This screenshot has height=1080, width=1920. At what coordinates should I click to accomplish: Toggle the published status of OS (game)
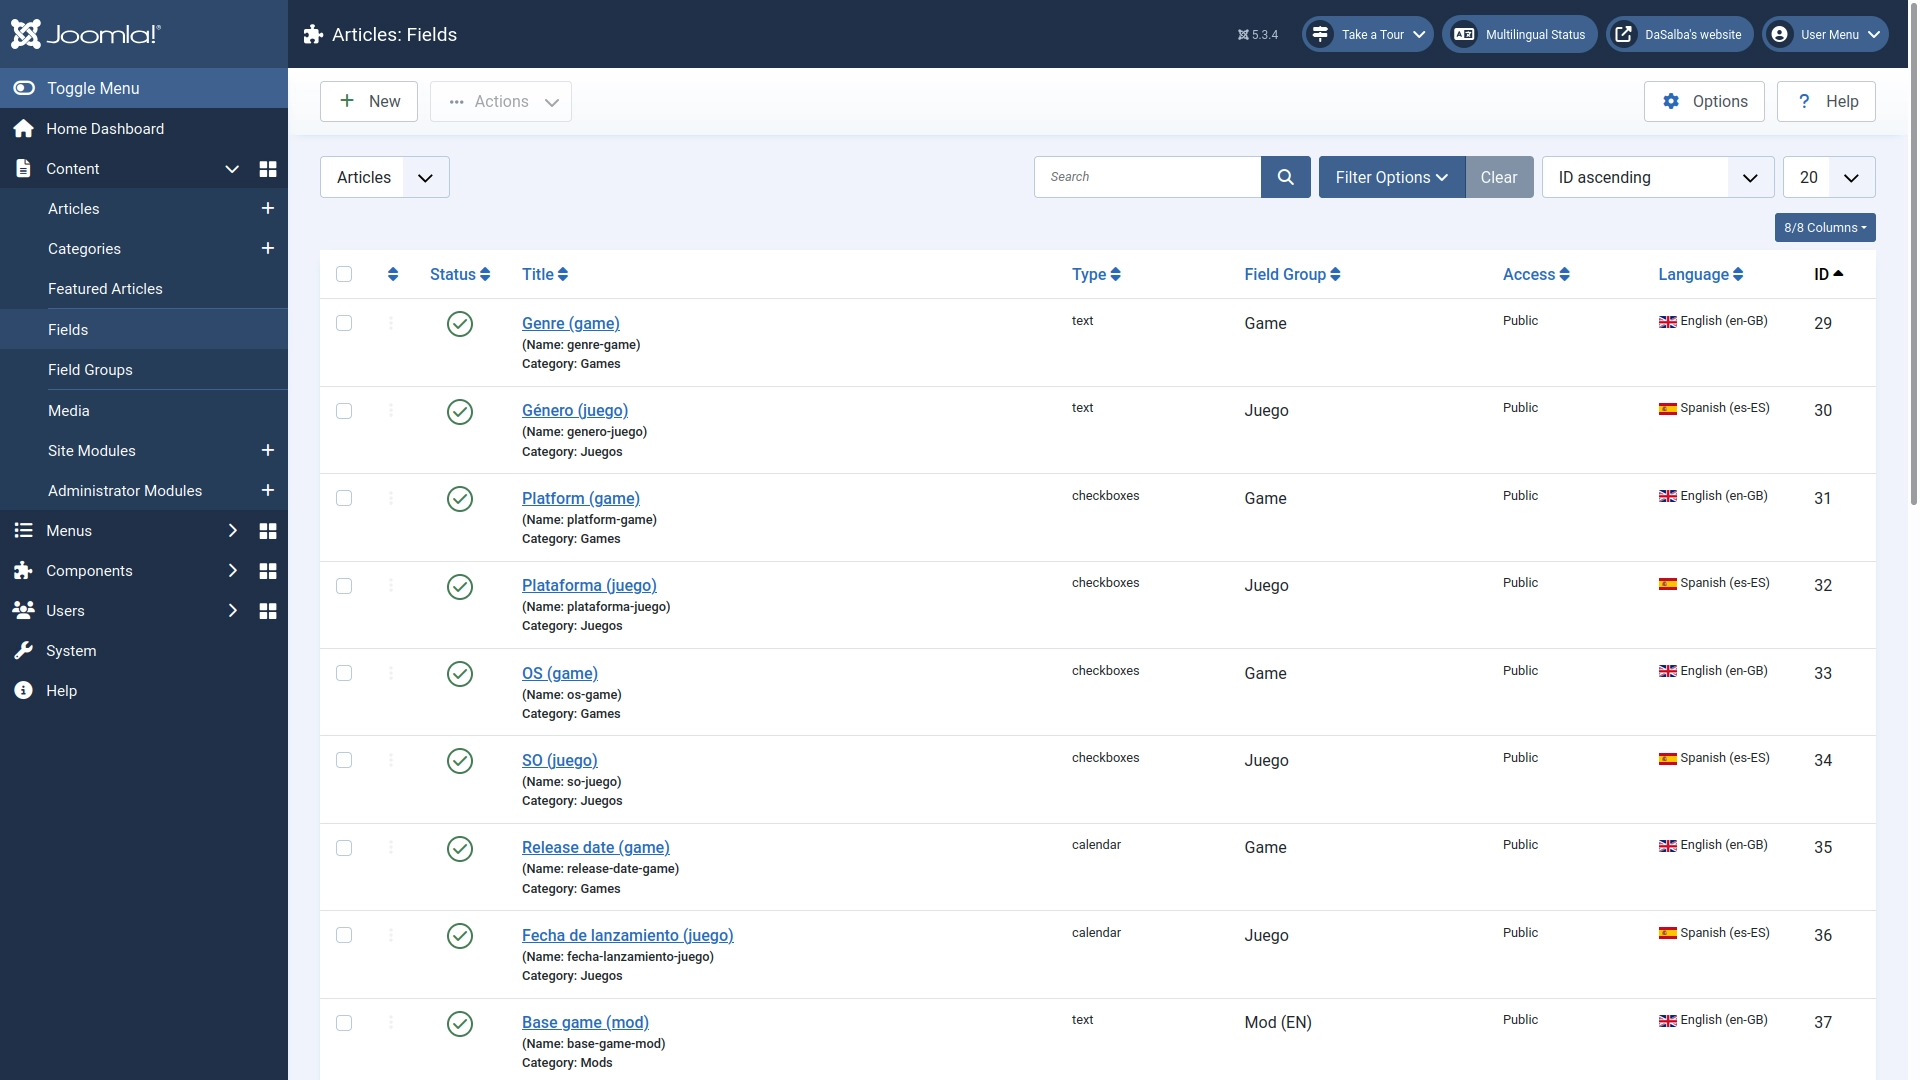459,673
